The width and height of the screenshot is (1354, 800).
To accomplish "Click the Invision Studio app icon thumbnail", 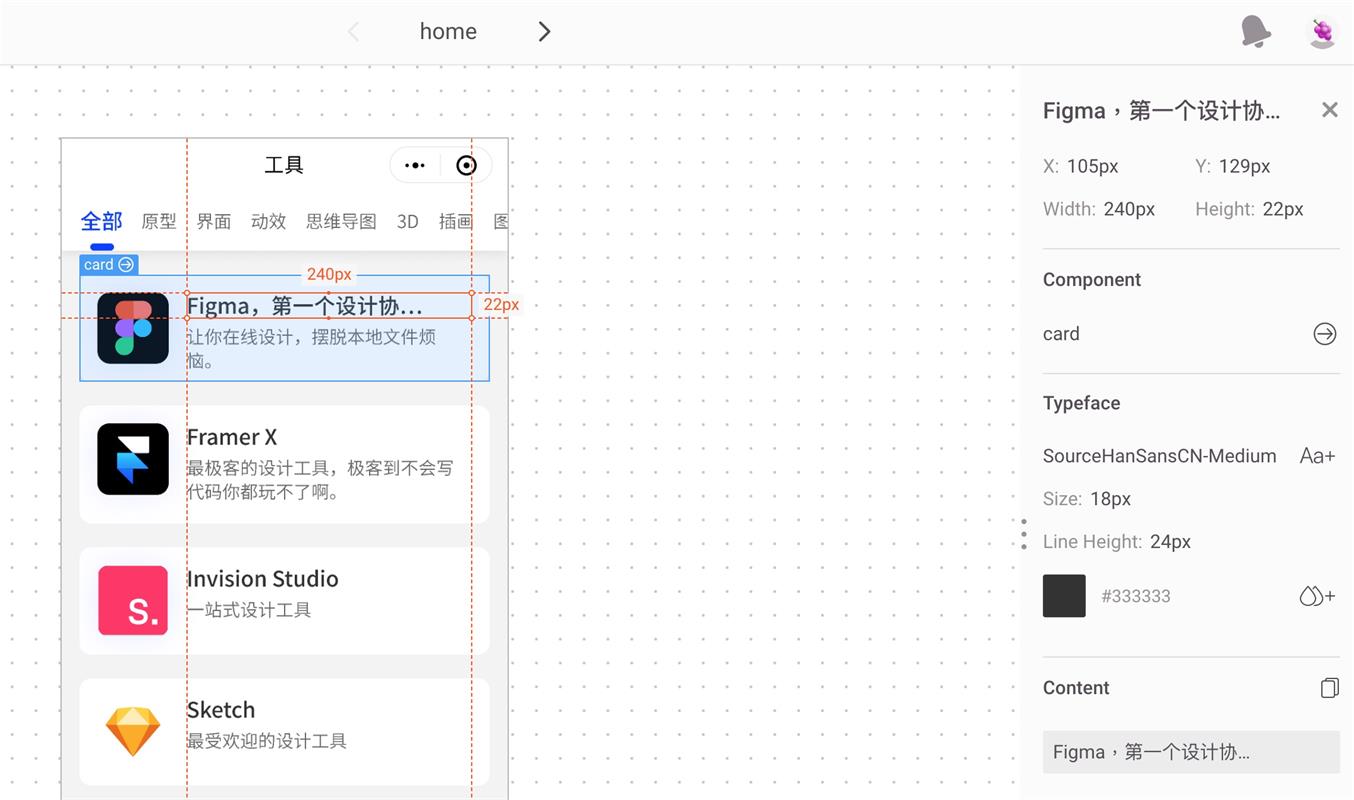I will pos(133,601).
